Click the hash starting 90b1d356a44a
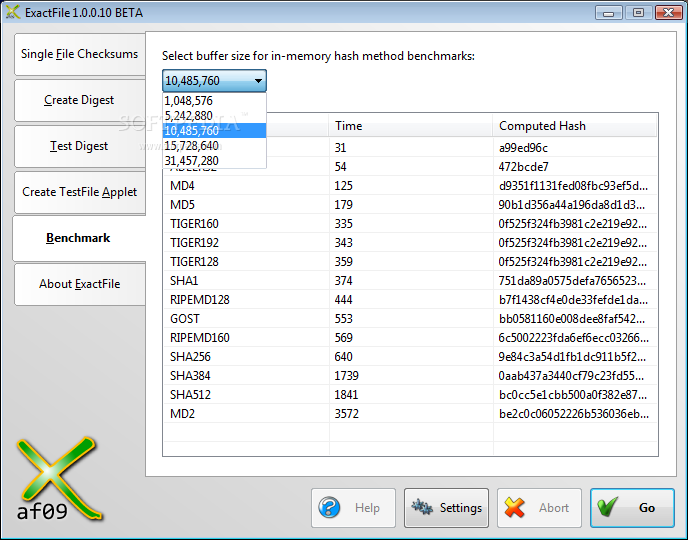Image resolution: width=688 pixels, height=540 pixels. 572,205
